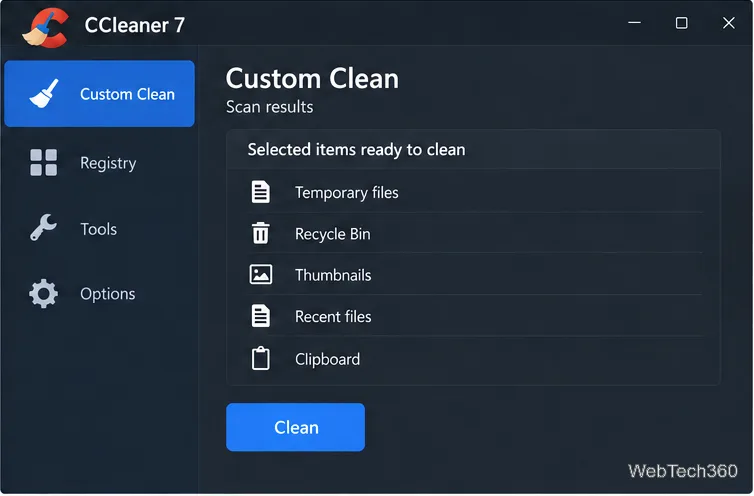Select the Recycle Bin row text
This screenshot has height=496, width=754.
333,234
